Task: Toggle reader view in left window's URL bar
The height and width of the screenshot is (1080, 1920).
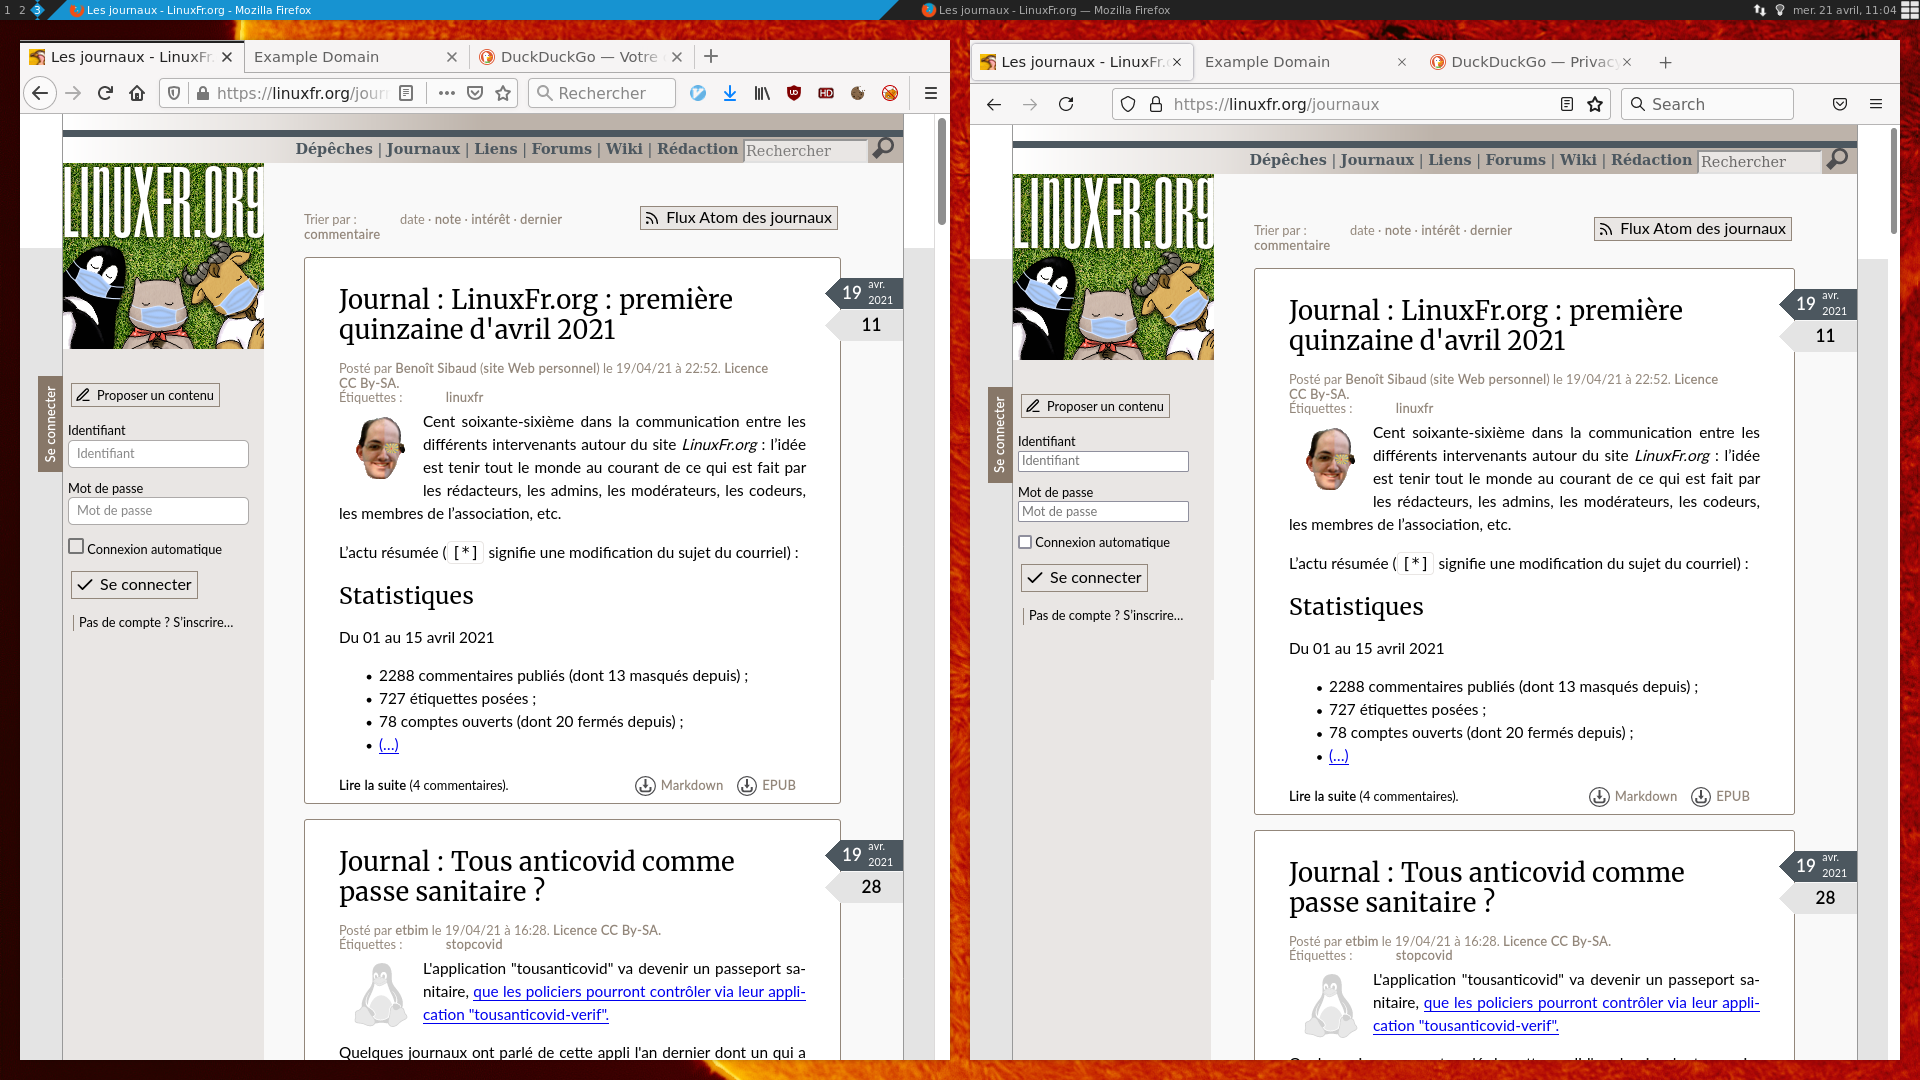Action: click(x=406, y=93)
